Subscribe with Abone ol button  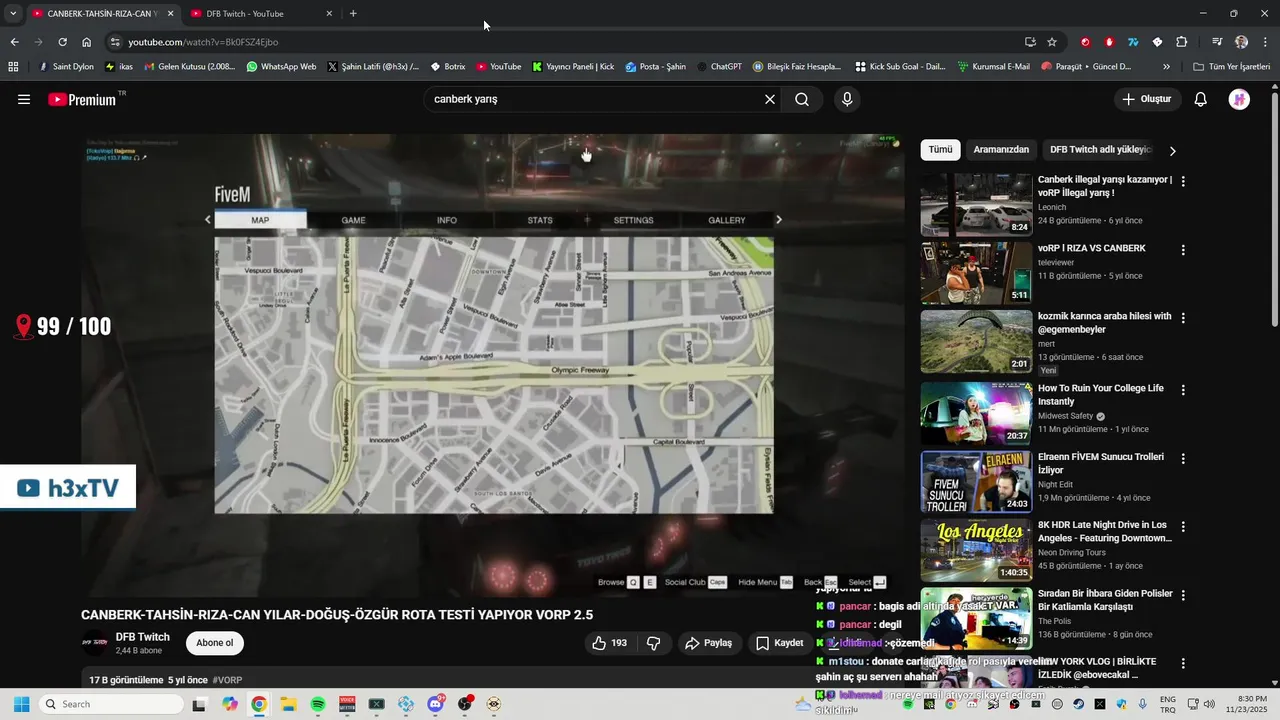tap(215, 643)
